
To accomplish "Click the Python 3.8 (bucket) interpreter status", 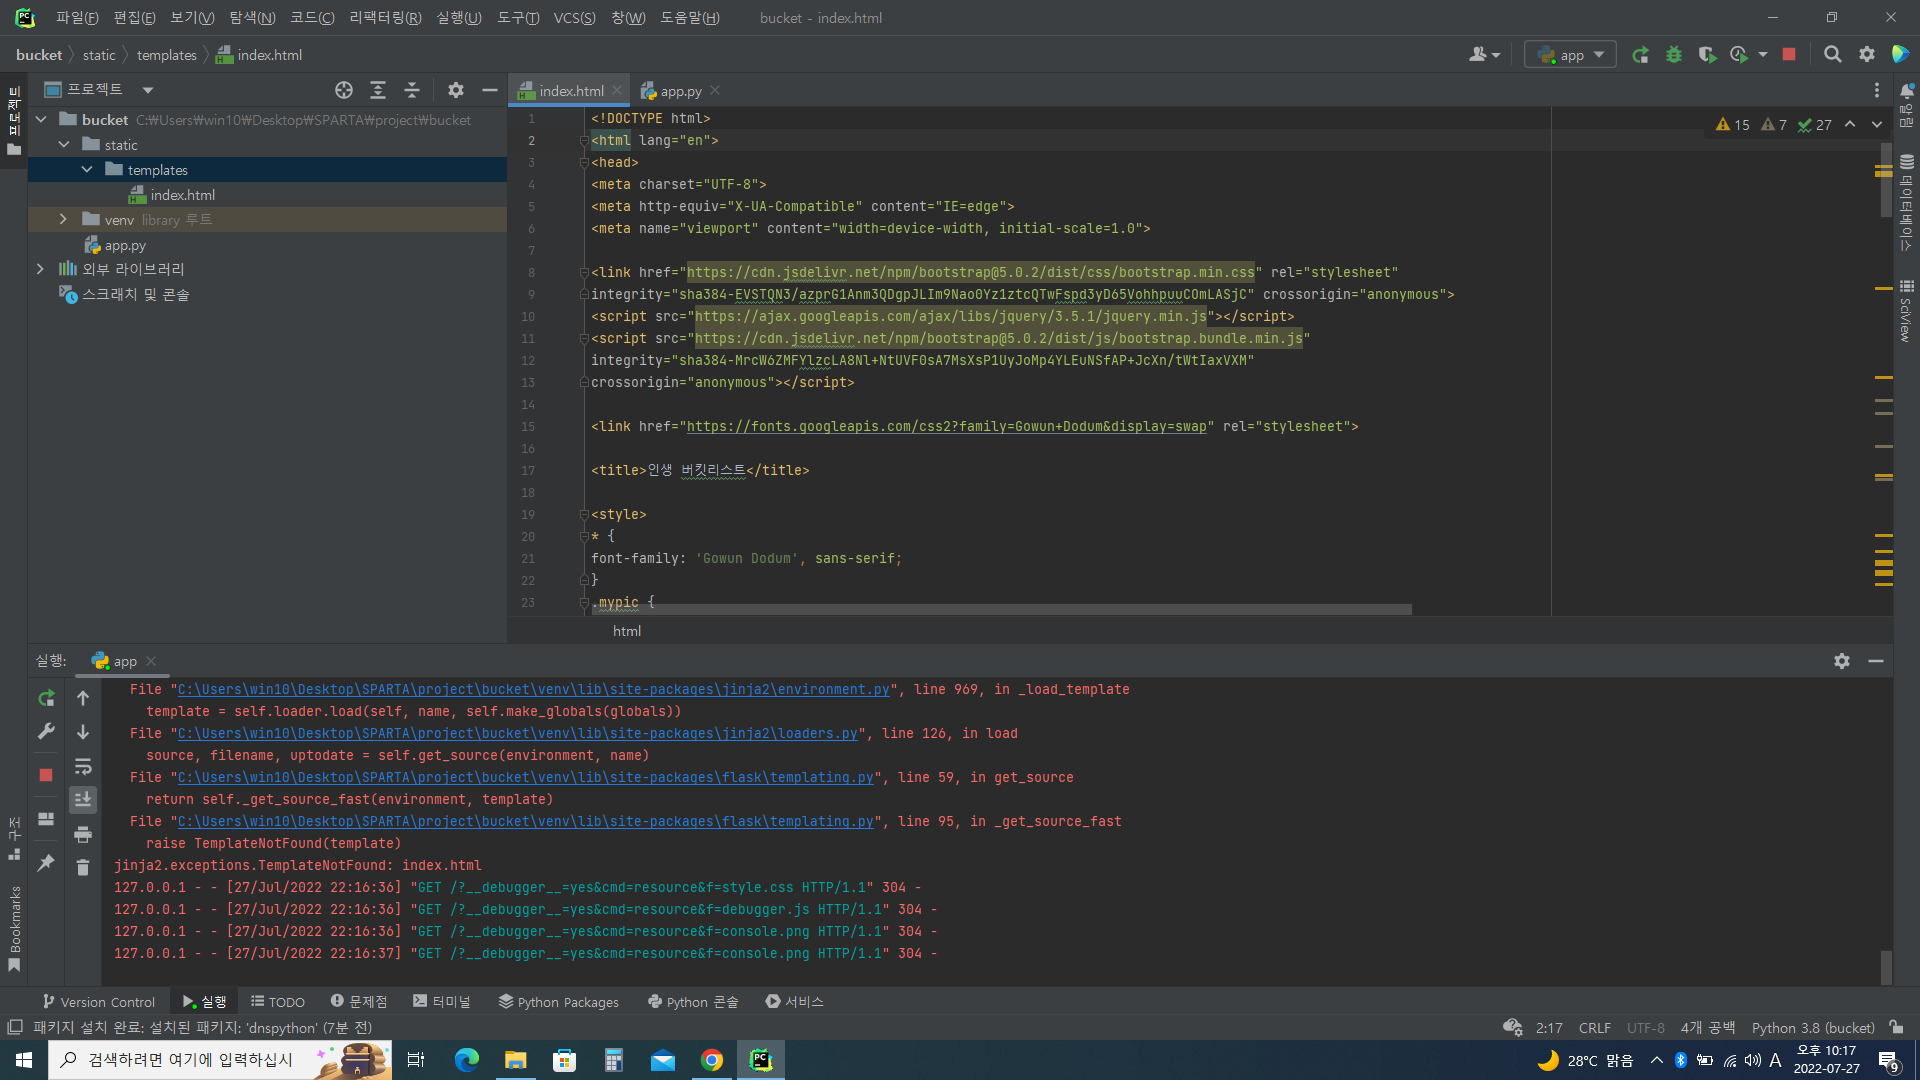I will click(x=1813, y=1027).
